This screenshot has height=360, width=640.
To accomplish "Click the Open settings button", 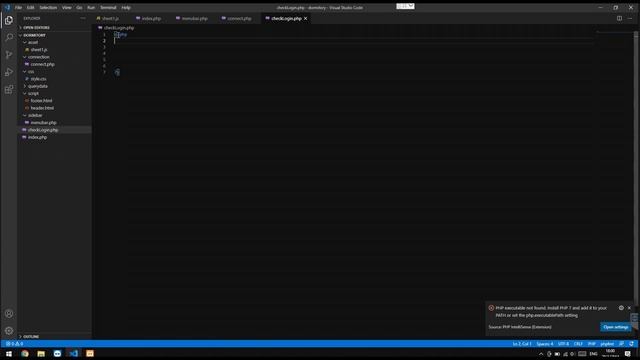I will coord(616,327).
